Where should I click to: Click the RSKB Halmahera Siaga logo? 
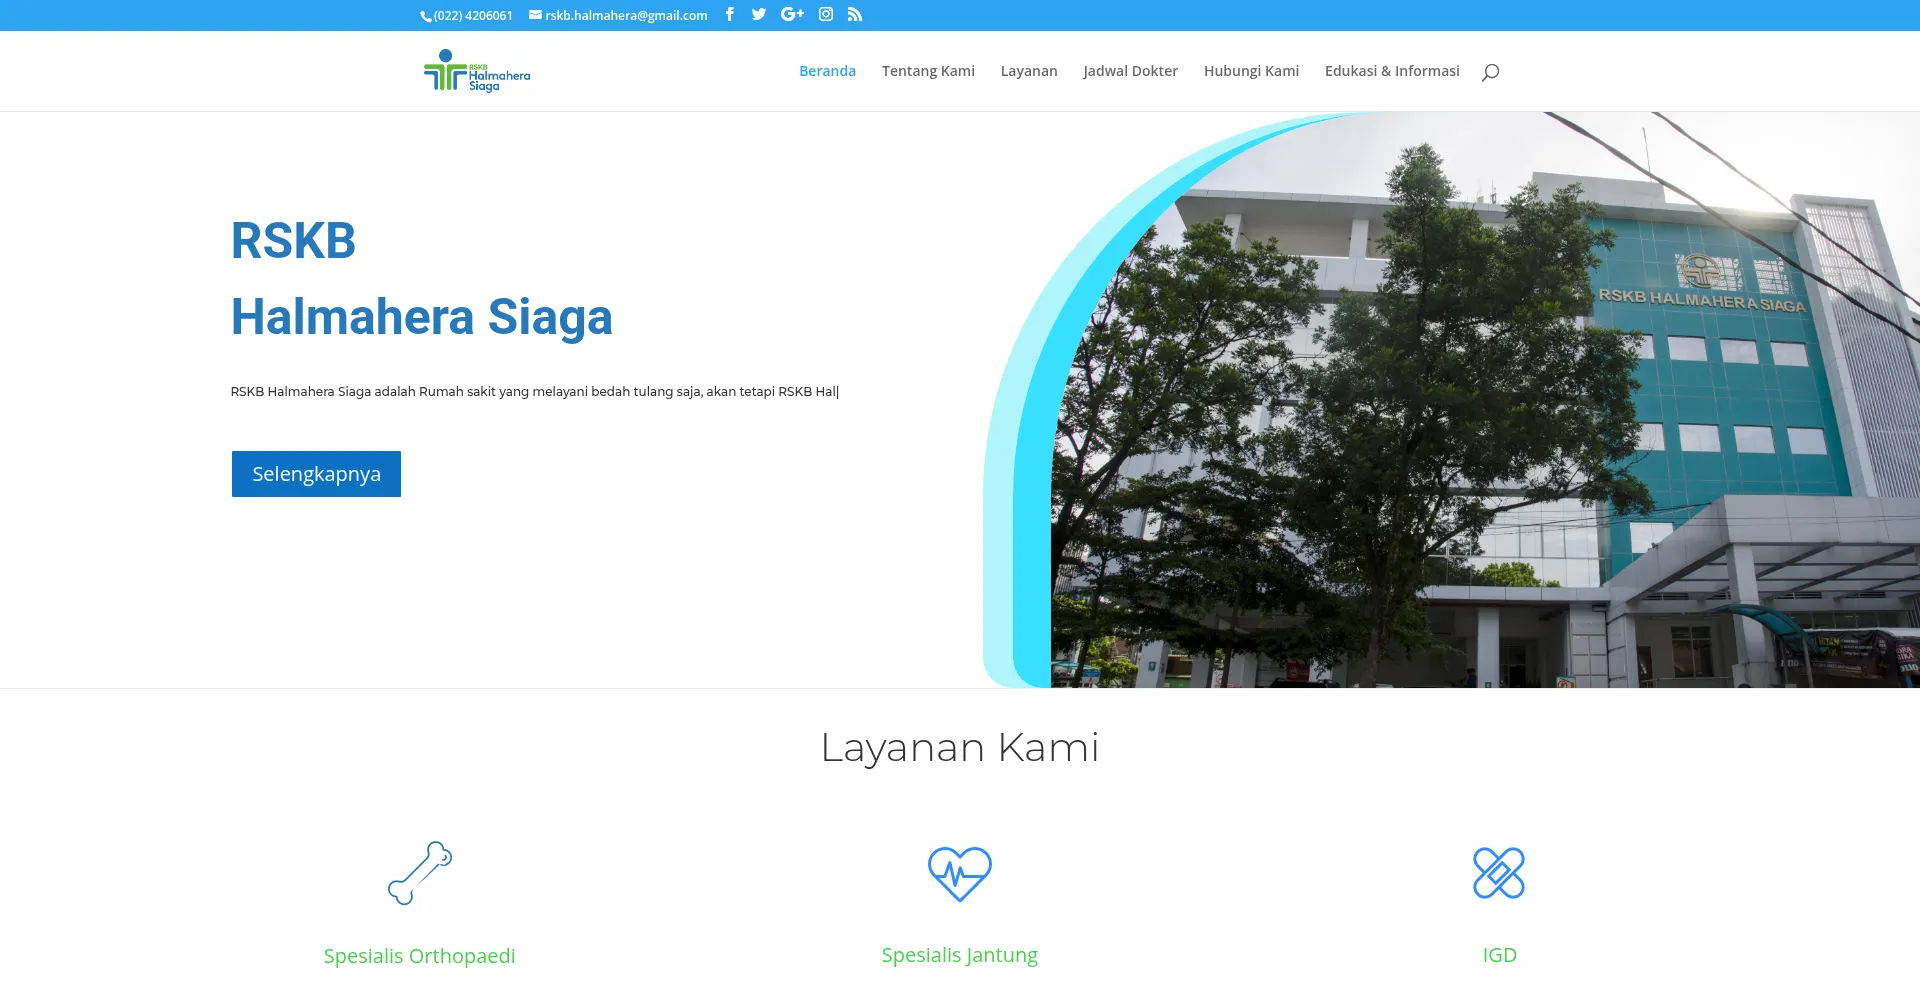(477, 71)
